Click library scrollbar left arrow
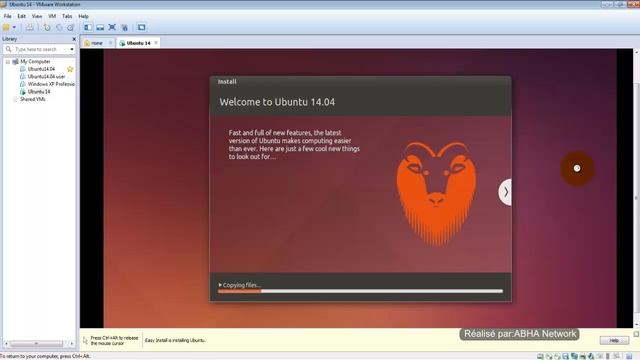The height and width of the screenshot is (360, 640). coord(6,344)
